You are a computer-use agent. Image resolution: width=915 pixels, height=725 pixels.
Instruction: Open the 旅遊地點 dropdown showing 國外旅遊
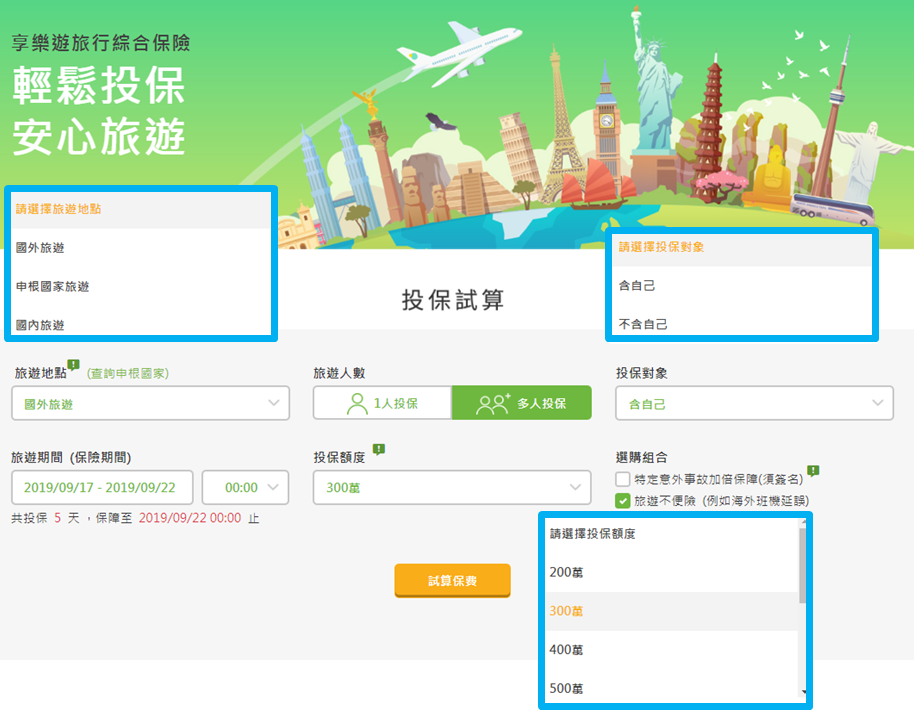[x=151, y=403]
